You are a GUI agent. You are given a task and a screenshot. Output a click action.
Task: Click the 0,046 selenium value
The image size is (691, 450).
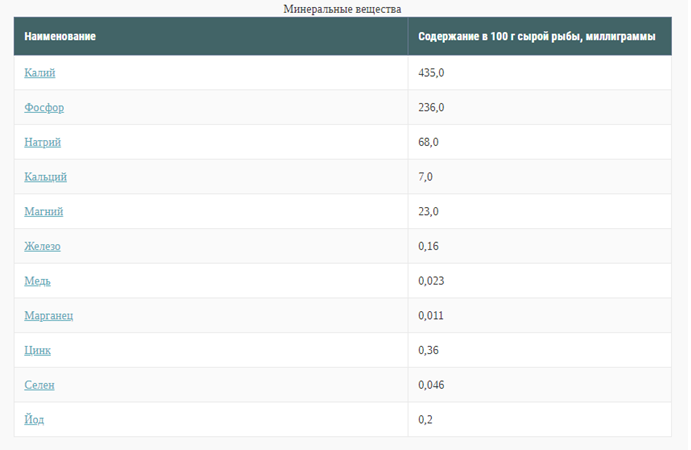tap(431, 385)
